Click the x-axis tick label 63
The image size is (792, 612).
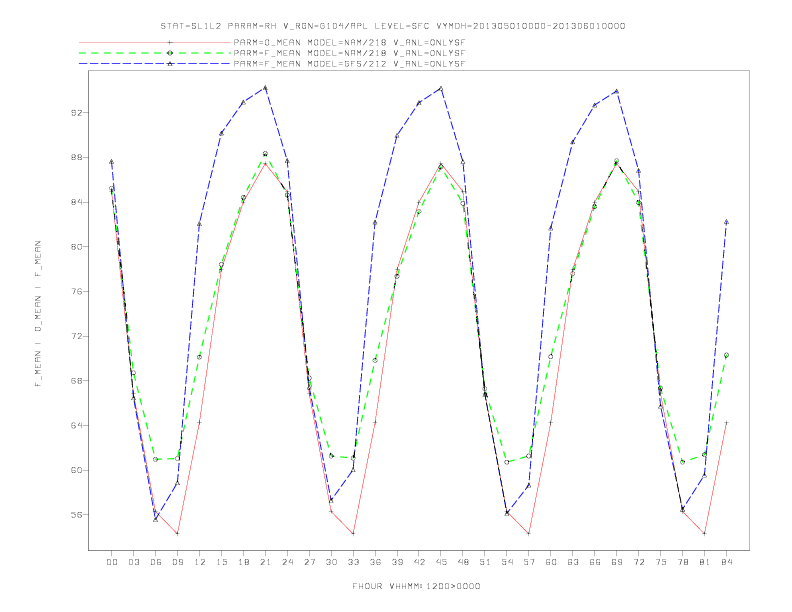[x=573, y=562]
